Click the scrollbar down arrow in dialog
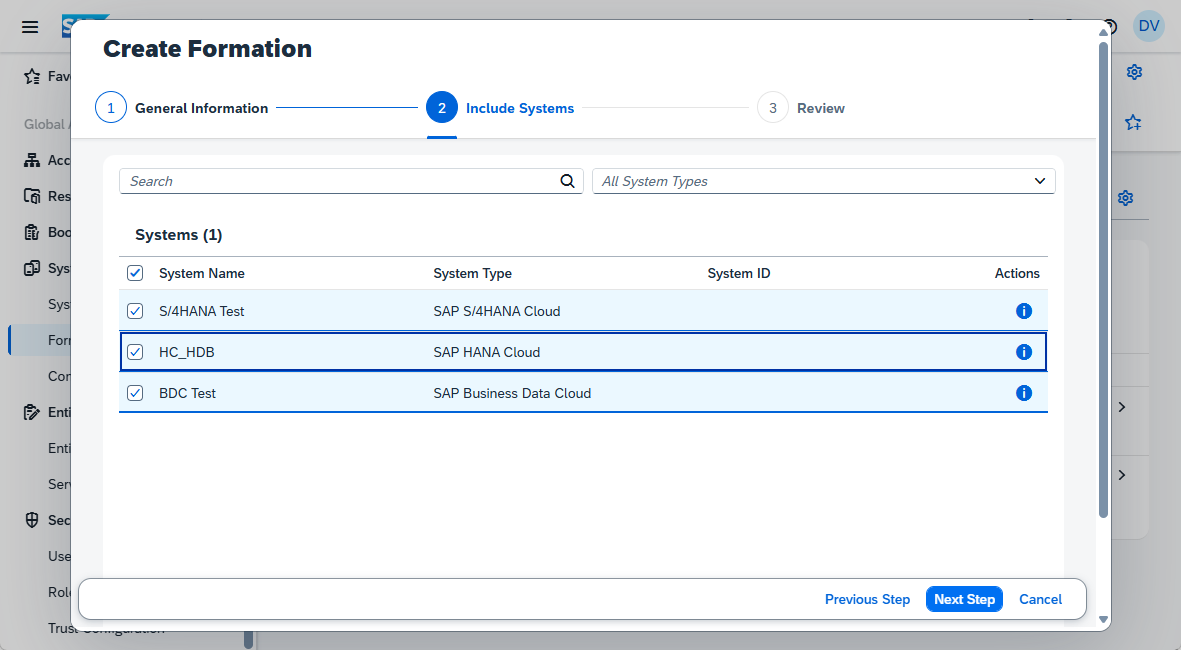 [x=1103, y=619]
